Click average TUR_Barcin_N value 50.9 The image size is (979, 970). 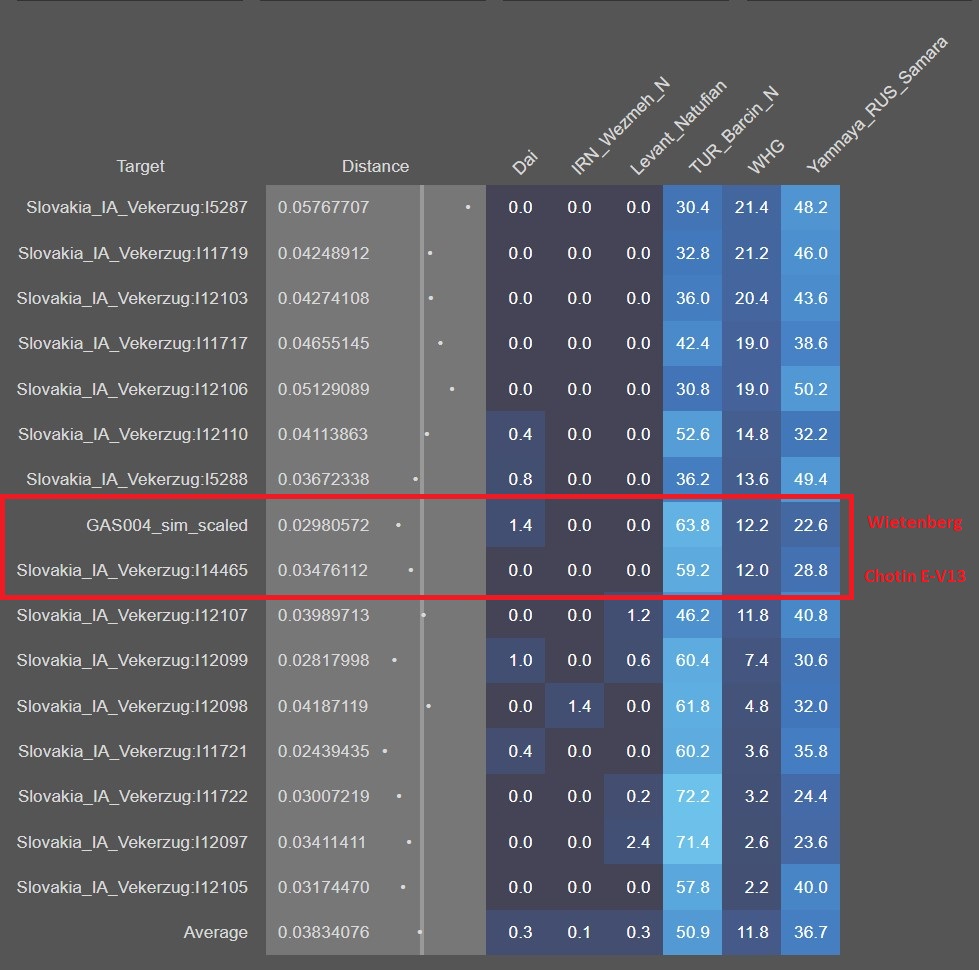point(692,933)
